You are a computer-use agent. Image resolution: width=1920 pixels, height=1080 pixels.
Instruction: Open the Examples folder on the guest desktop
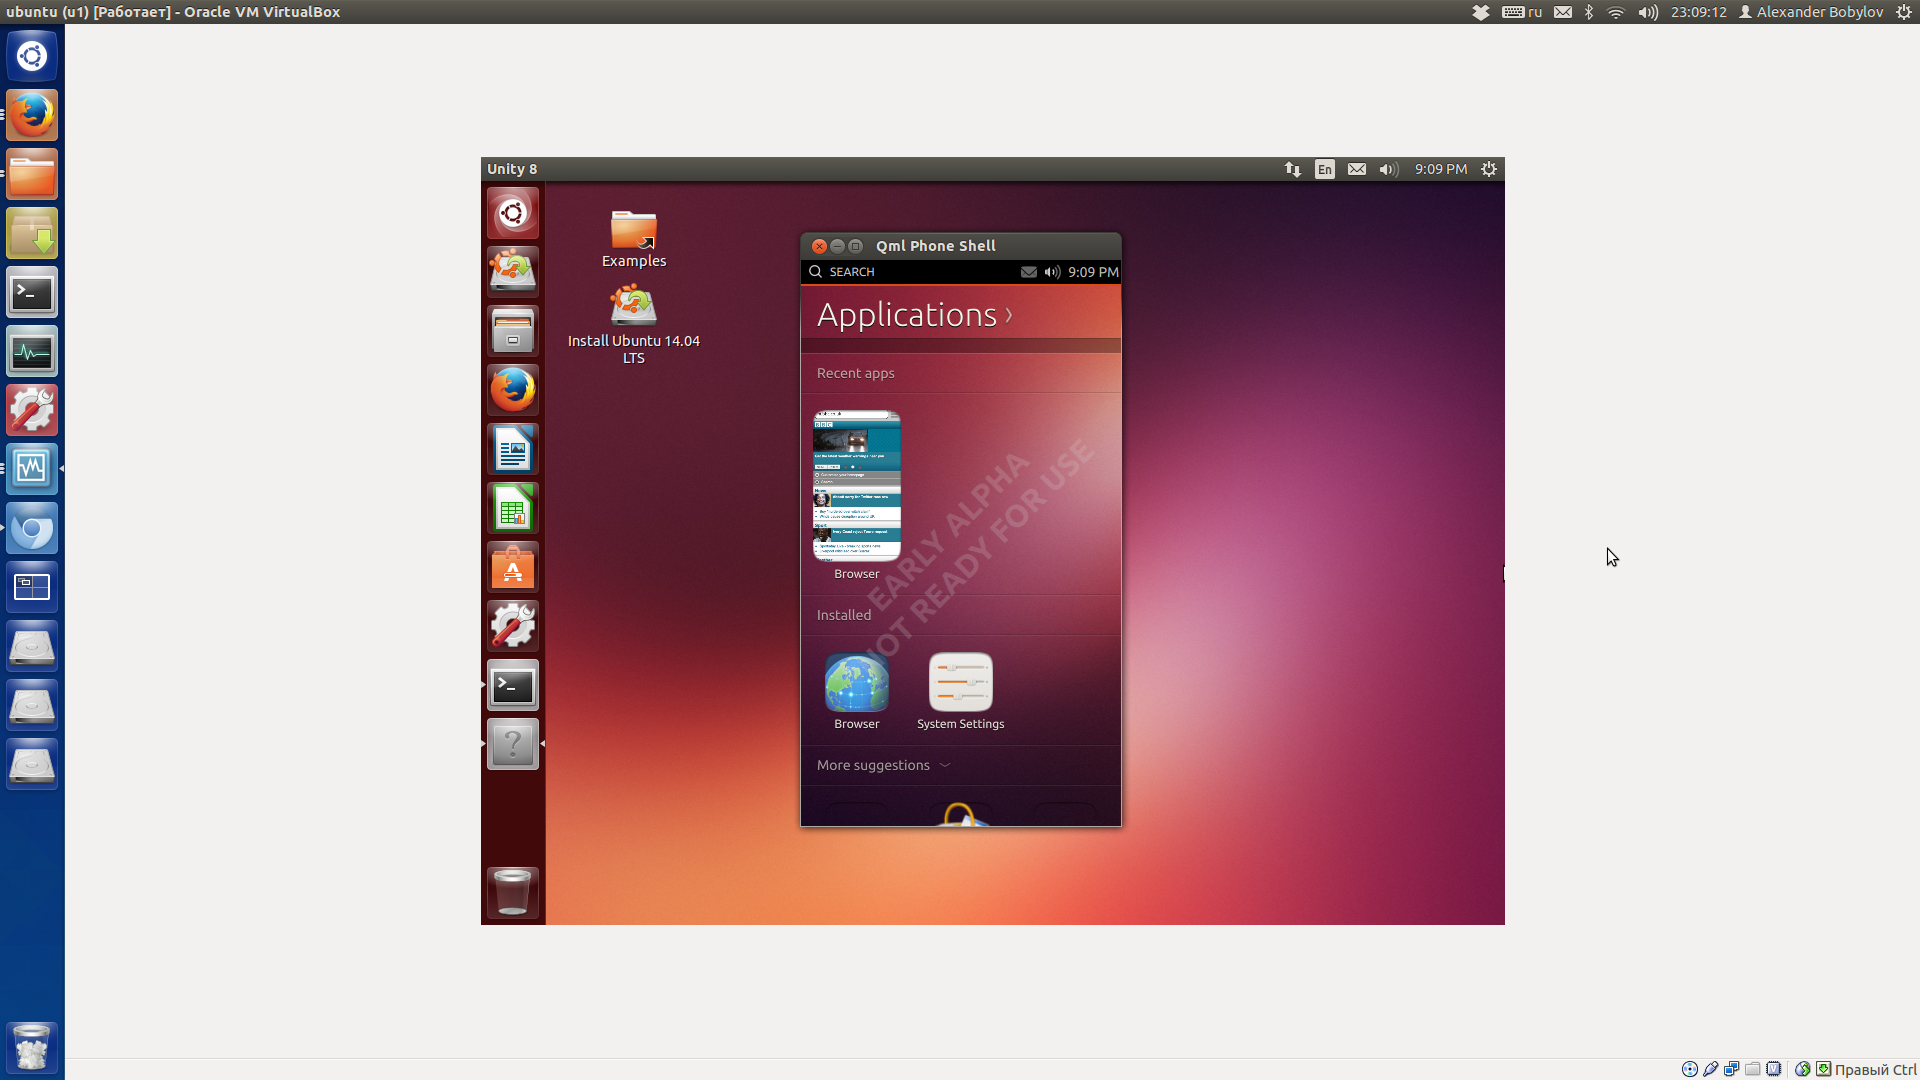tap(634, 239)
